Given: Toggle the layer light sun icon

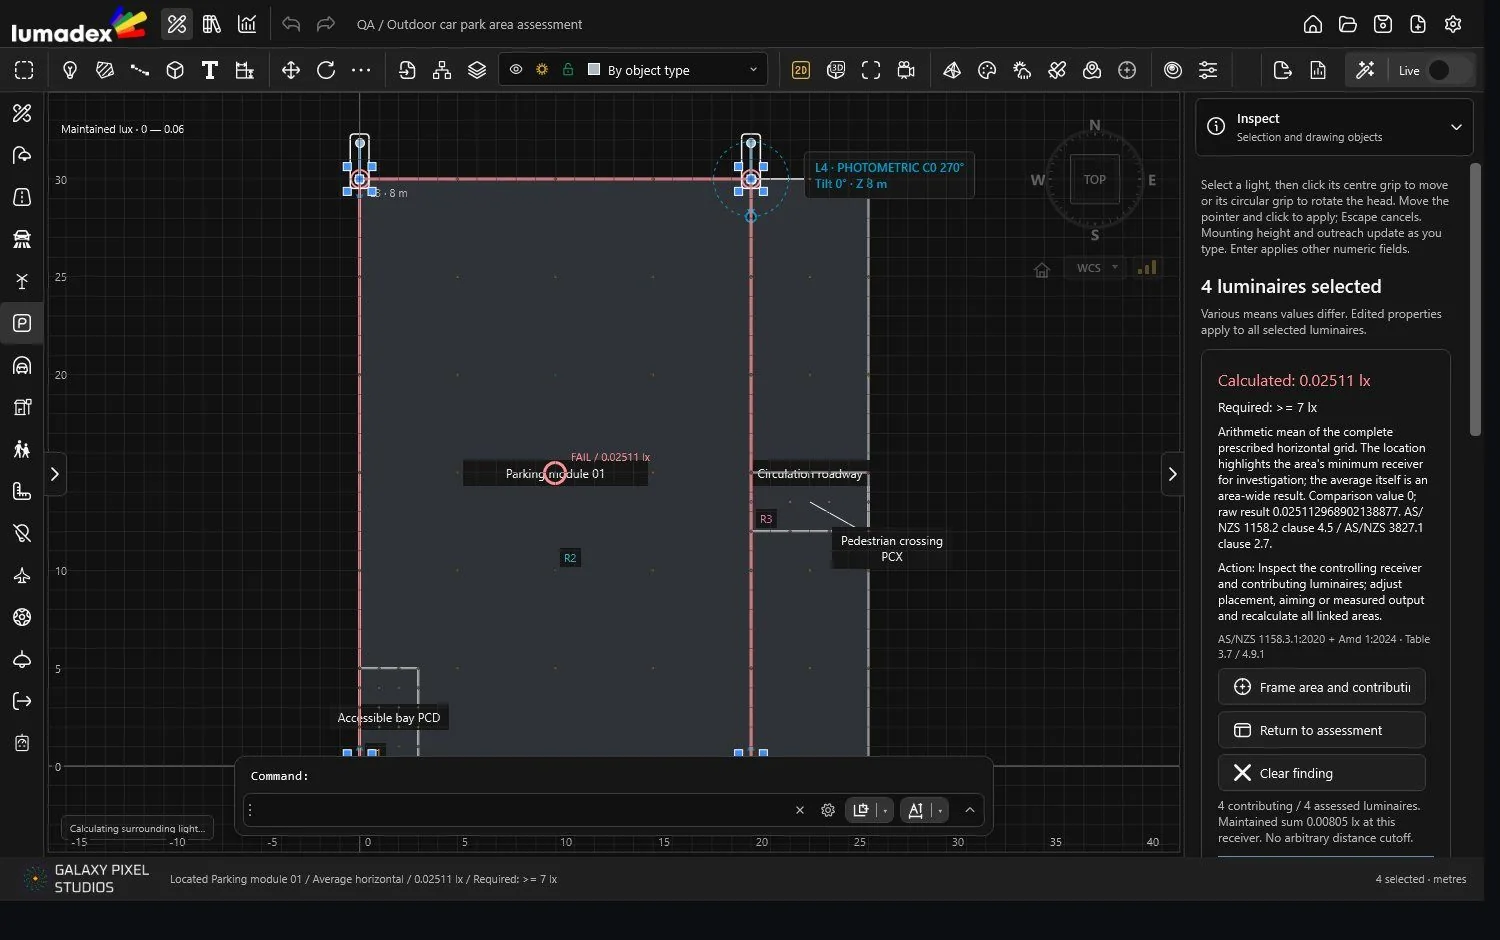Looking at the screenshot, I should 542,70.
